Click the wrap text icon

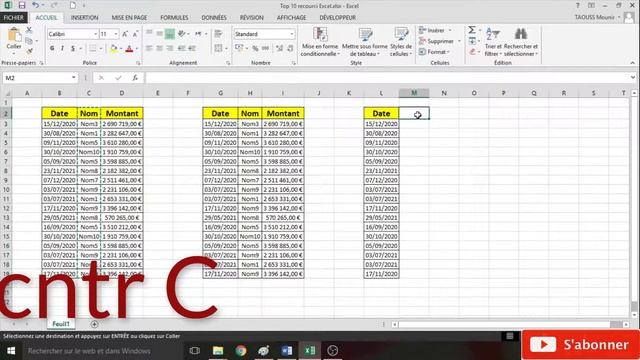click(x=218, y=34)
